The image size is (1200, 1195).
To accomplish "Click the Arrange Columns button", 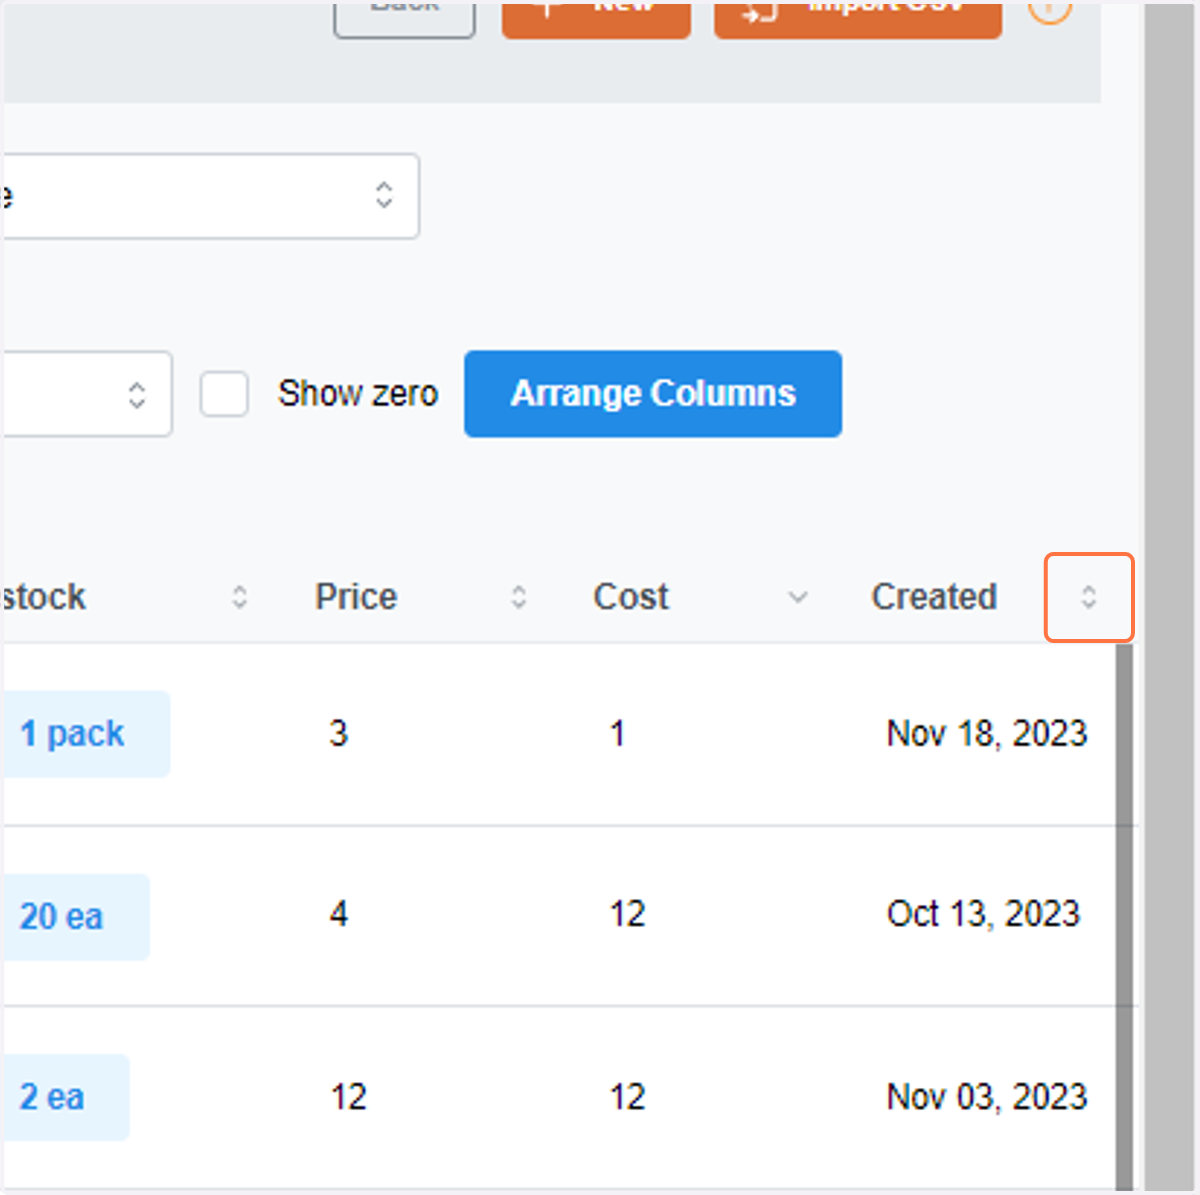I will [x=653, y=393].
